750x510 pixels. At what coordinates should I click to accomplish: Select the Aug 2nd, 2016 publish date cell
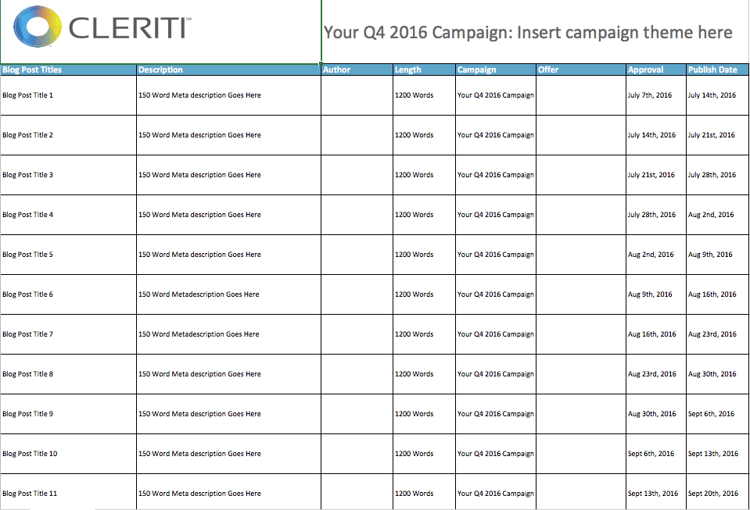(717, 214)
